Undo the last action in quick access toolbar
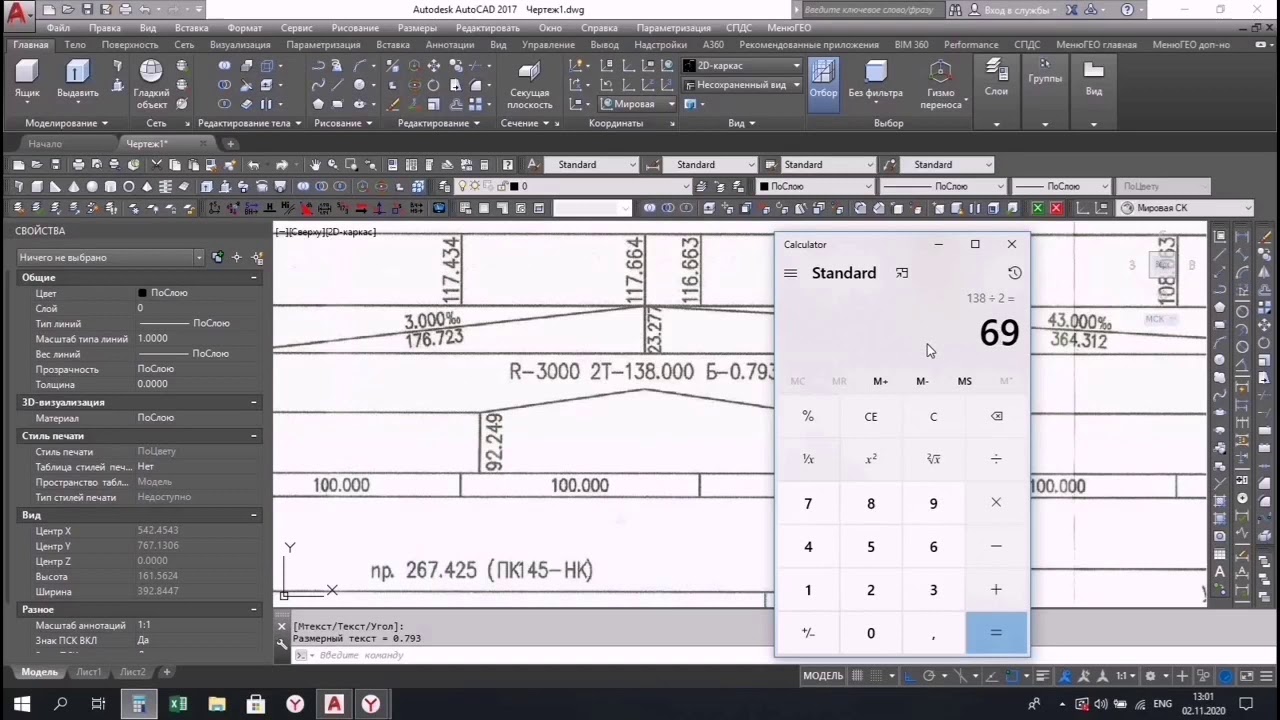 145,10
